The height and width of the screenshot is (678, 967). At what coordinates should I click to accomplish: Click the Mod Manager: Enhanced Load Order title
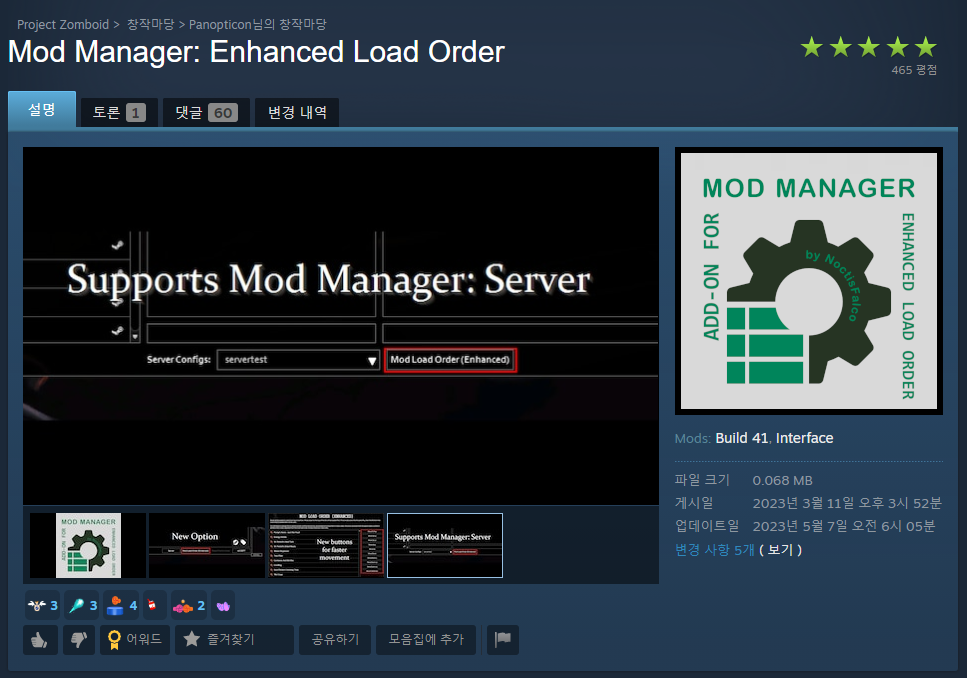click(257, 52)
